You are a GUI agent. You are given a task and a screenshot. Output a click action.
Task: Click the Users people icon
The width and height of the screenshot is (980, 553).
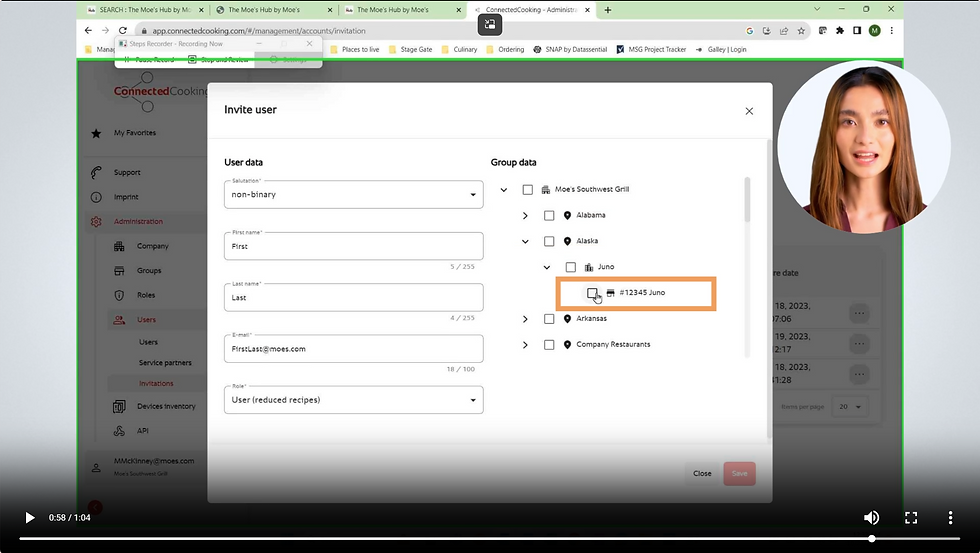[x=119, y=320]
